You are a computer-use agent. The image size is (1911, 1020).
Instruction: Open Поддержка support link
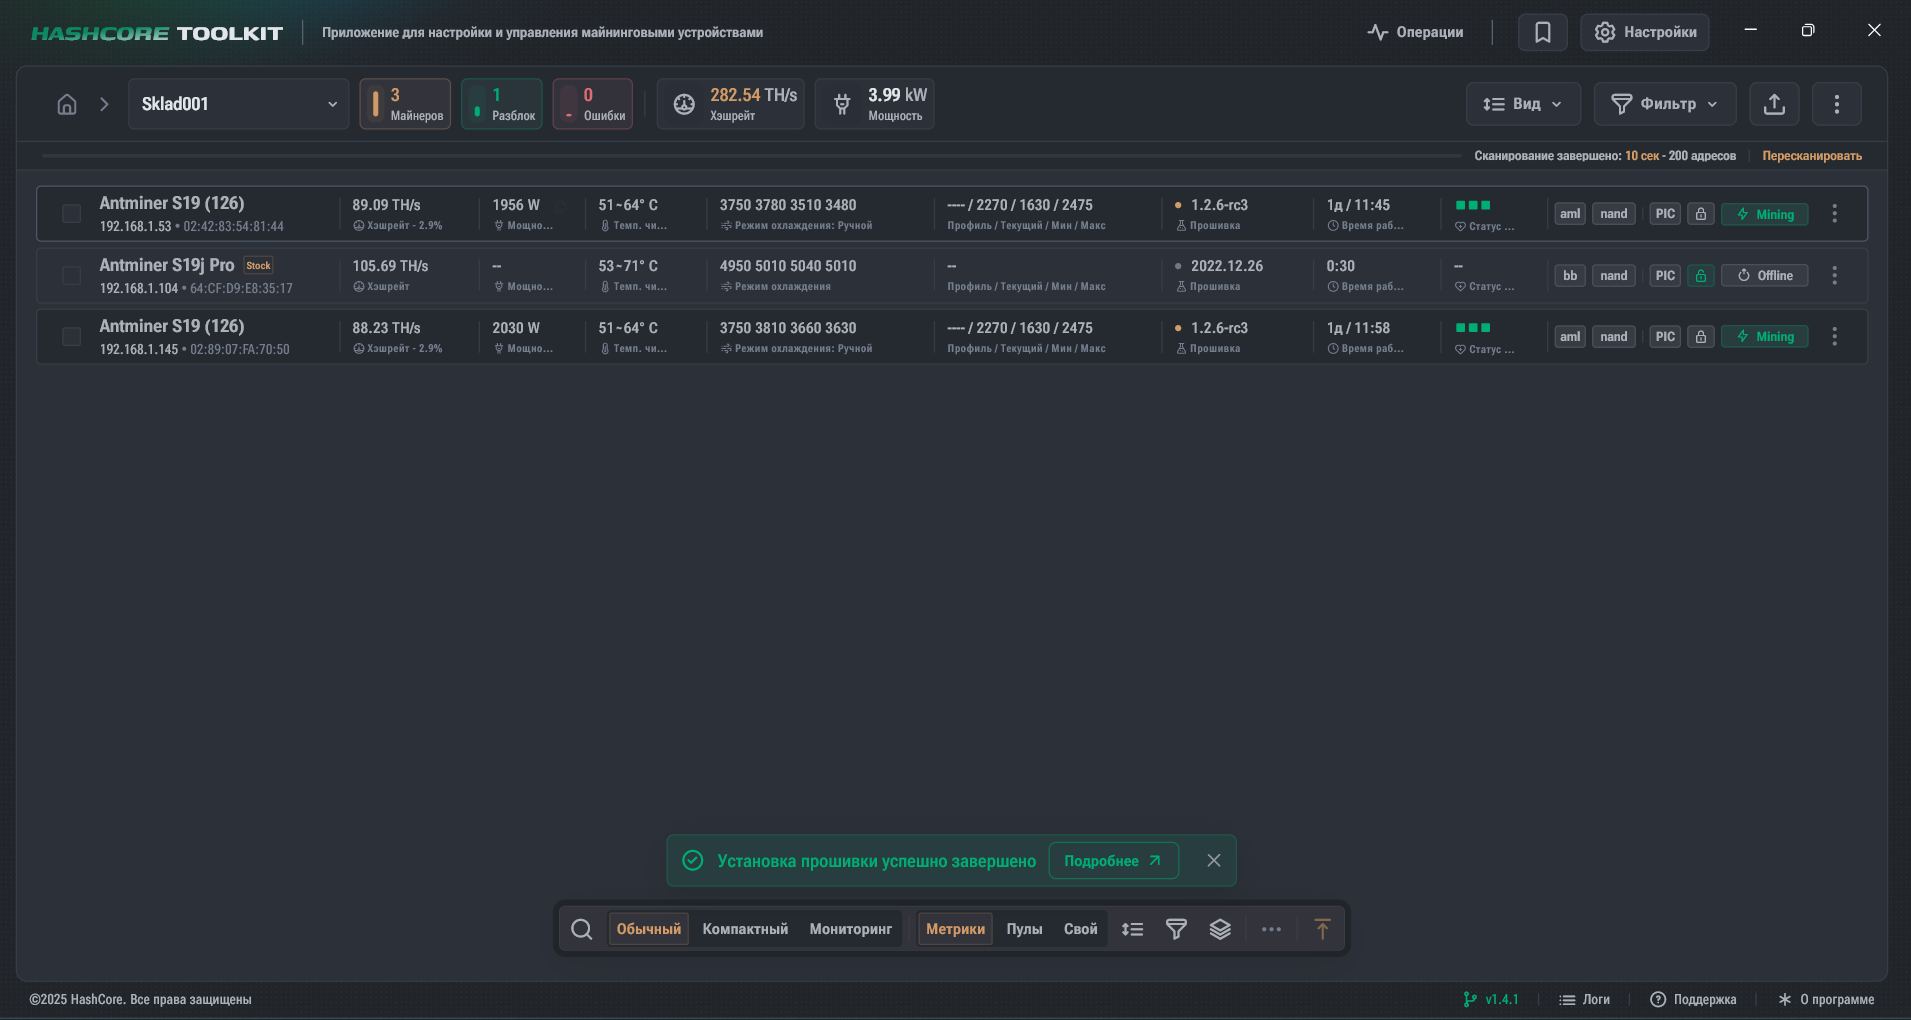(1693, 999)
